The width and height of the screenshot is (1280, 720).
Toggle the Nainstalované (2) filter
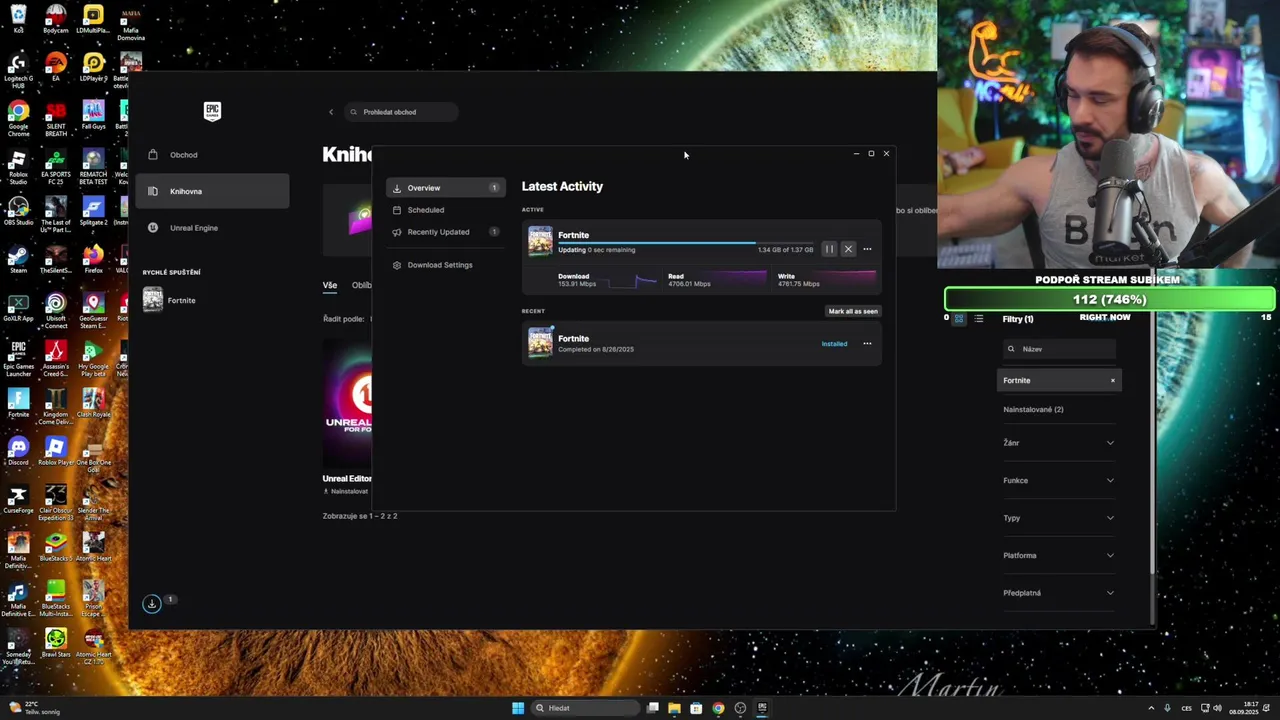coord(1033,410)
